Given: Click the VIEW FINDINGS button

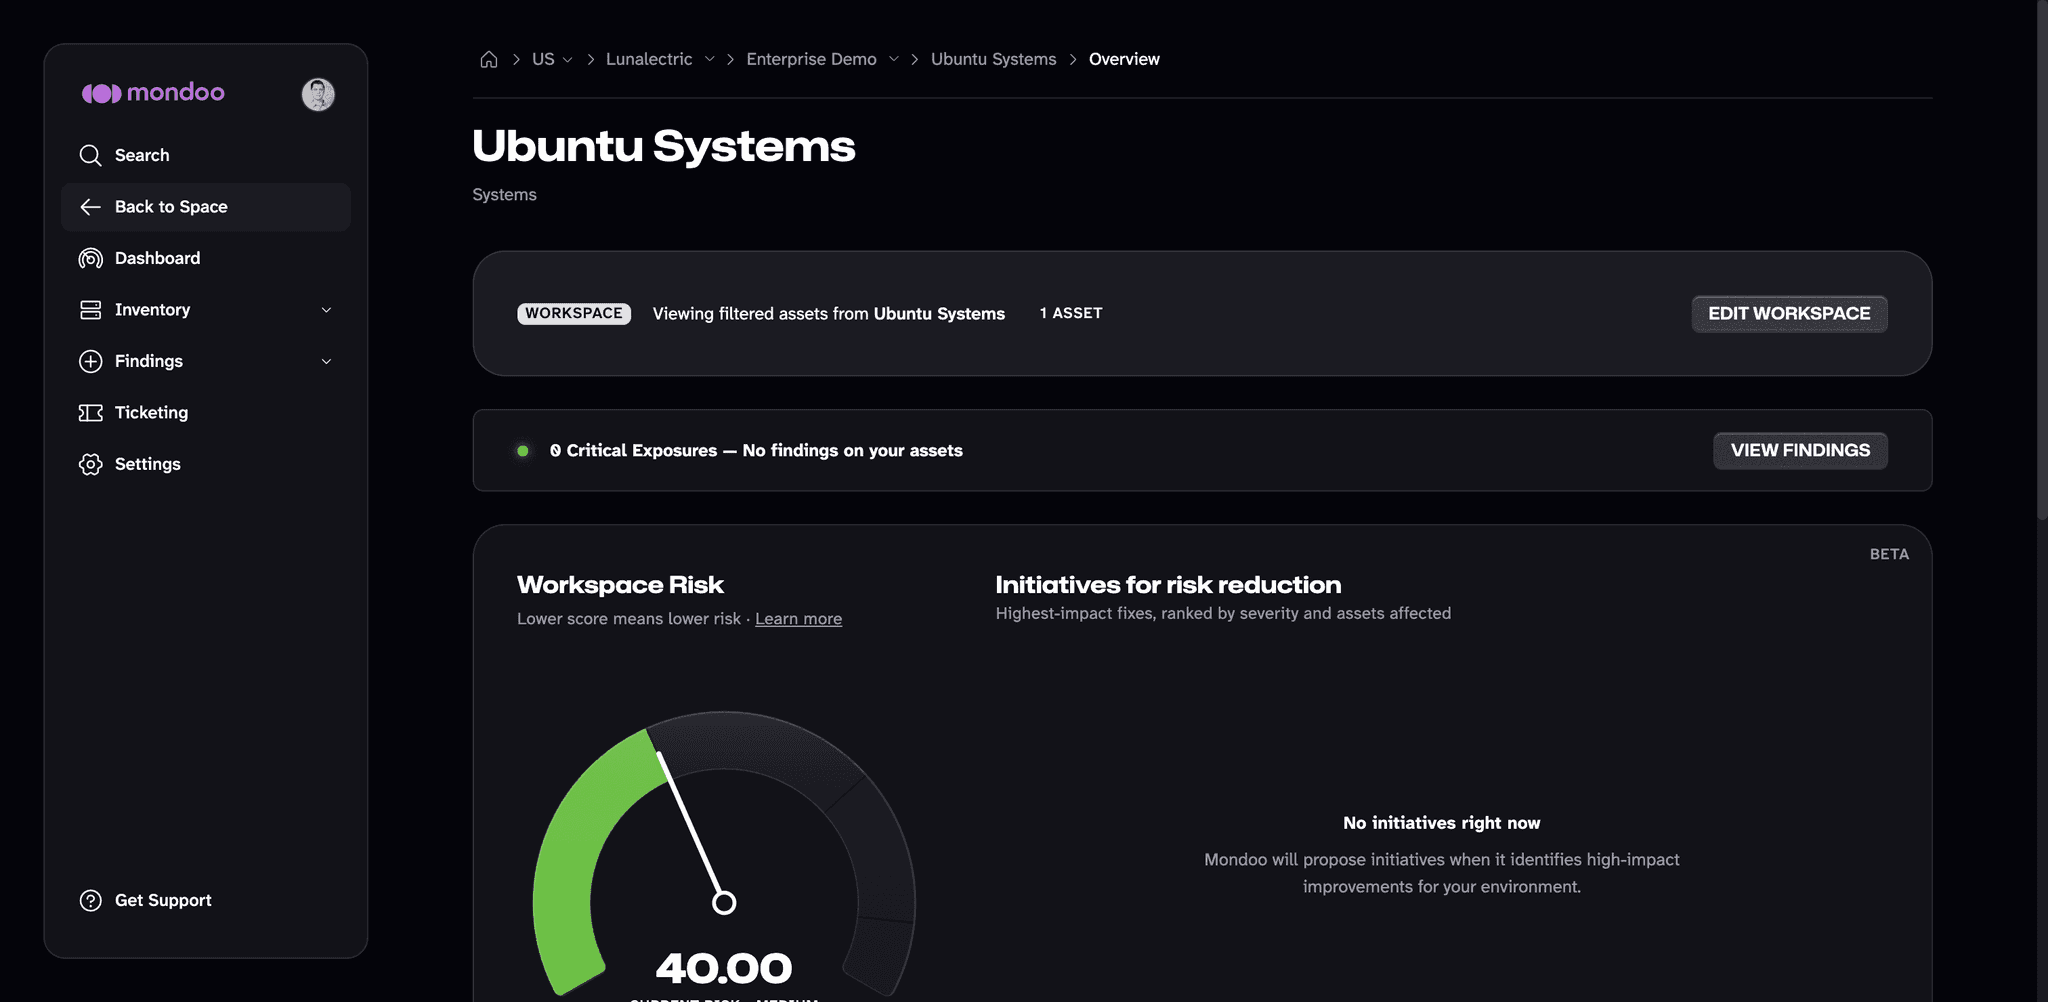Looking at the screenshot, I should (x=1800, y=451).
